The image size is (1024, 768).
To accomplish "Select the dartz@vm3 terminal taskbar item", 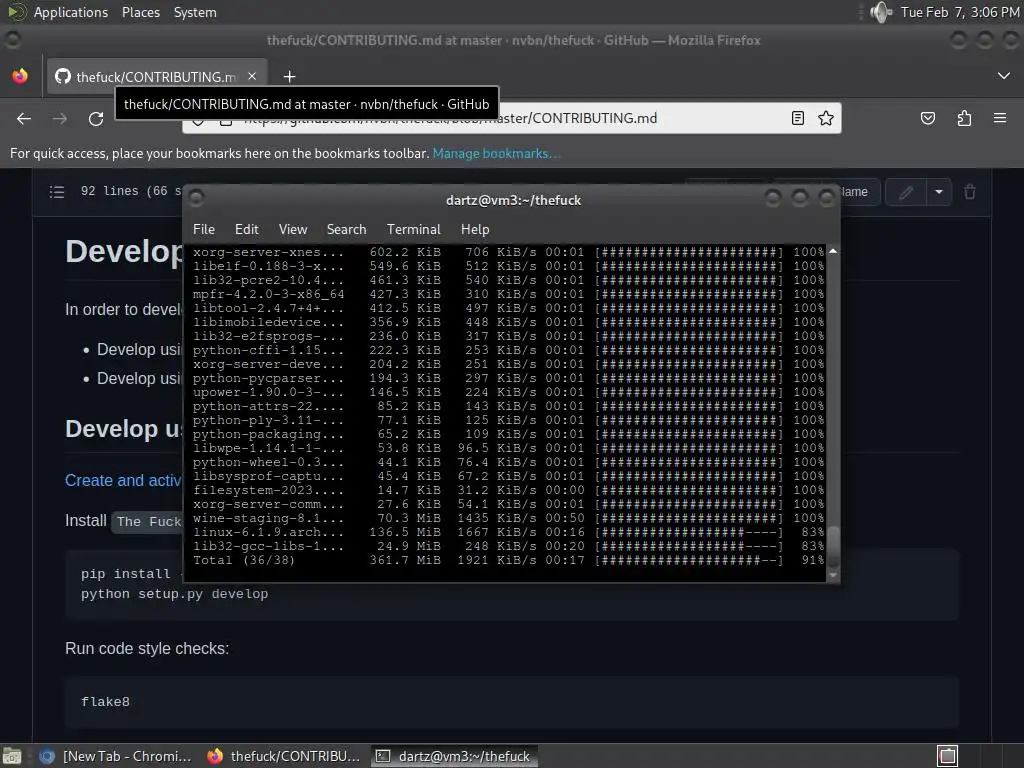I will click(x=454, y=756).
